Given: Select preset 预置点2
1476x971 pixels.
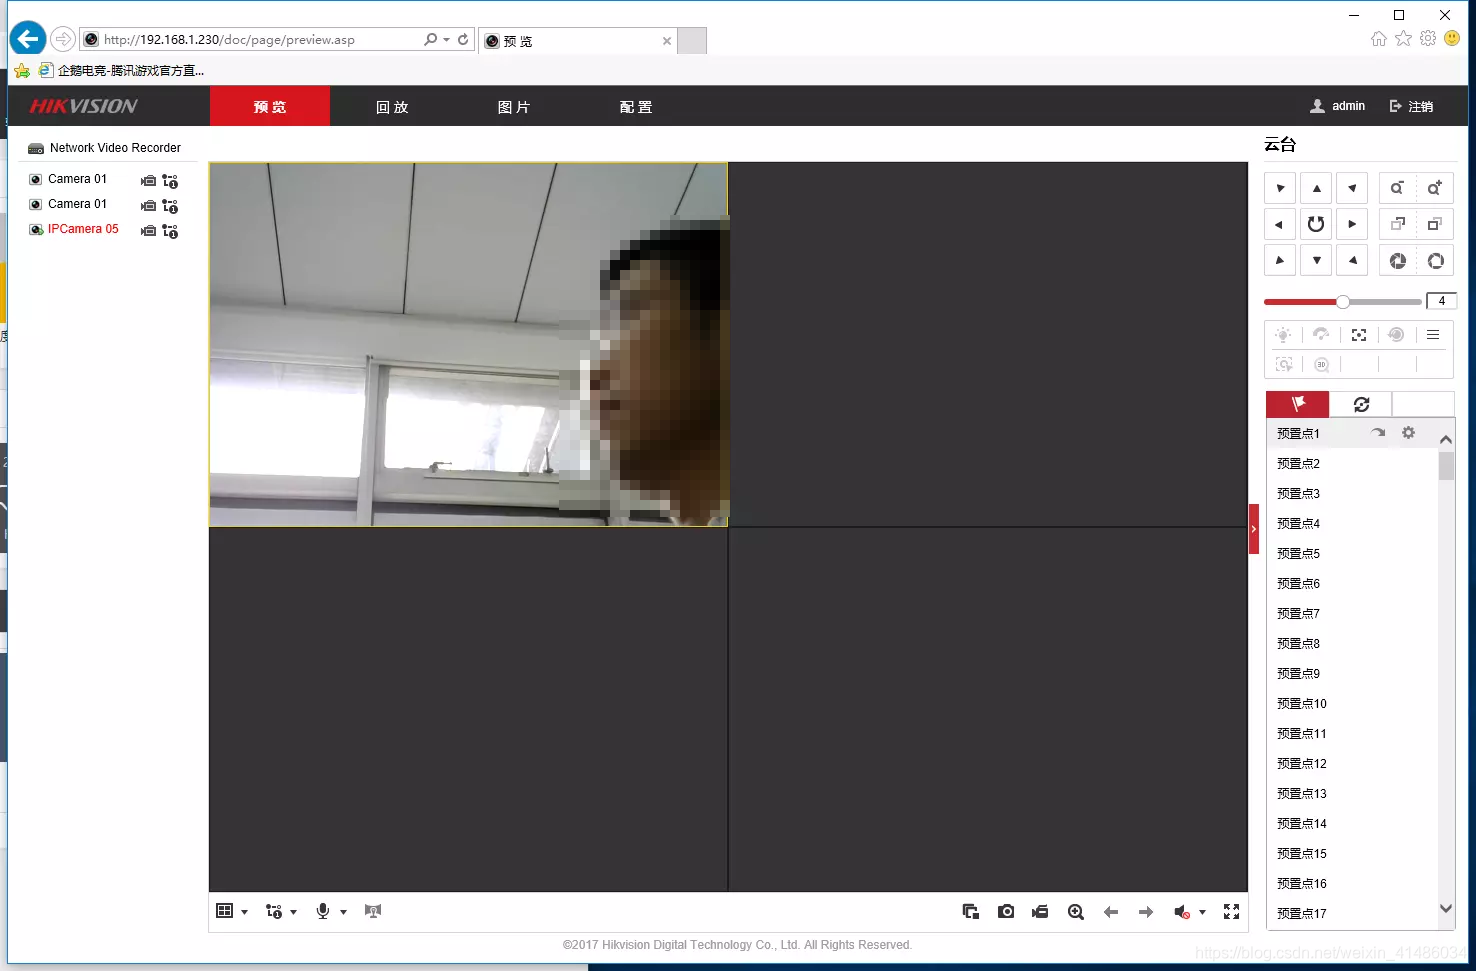Looking at the screenshot, I should (1352, 463).
